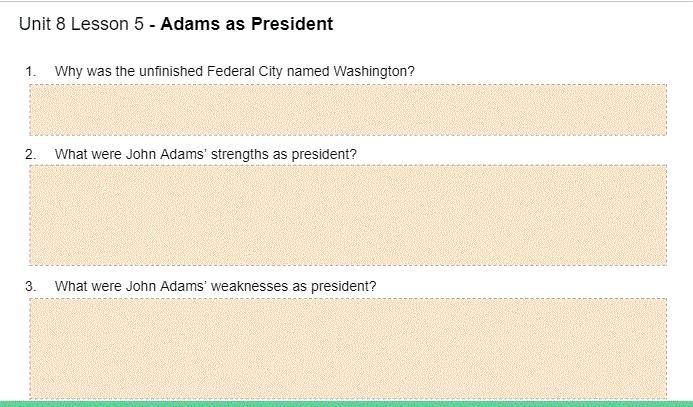693x407 pixels.
Task: Click the number 3 list marker
Action: (31, 286)
